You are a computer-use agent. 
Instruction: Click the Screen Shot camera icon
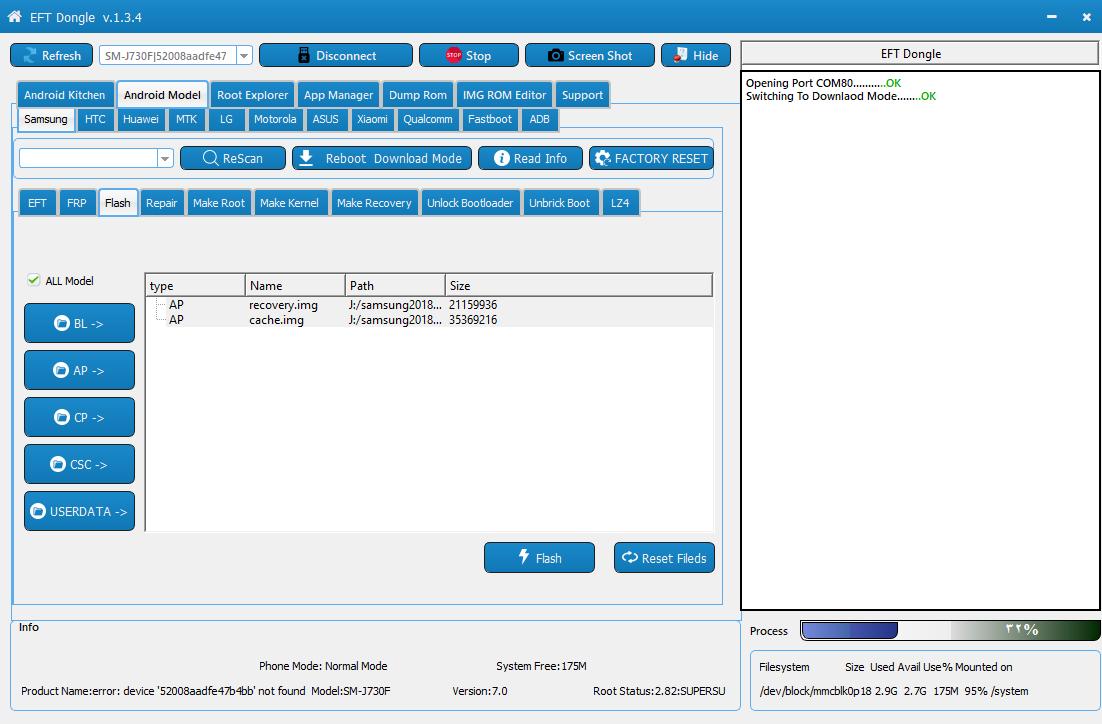pyautogui.click(x=555, y=56)
